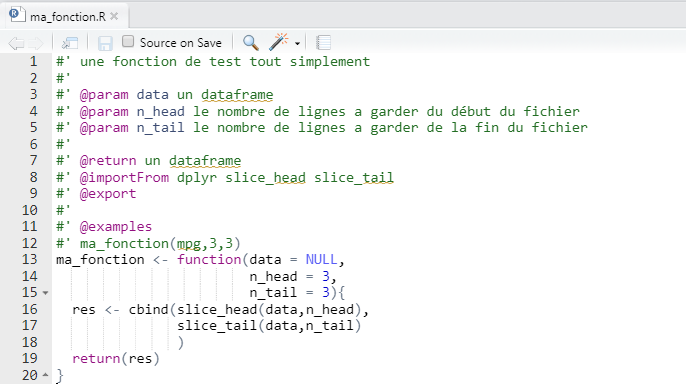686x384 pixels.
Task: Click '@return' on line 7
Action: click(108, 161)
